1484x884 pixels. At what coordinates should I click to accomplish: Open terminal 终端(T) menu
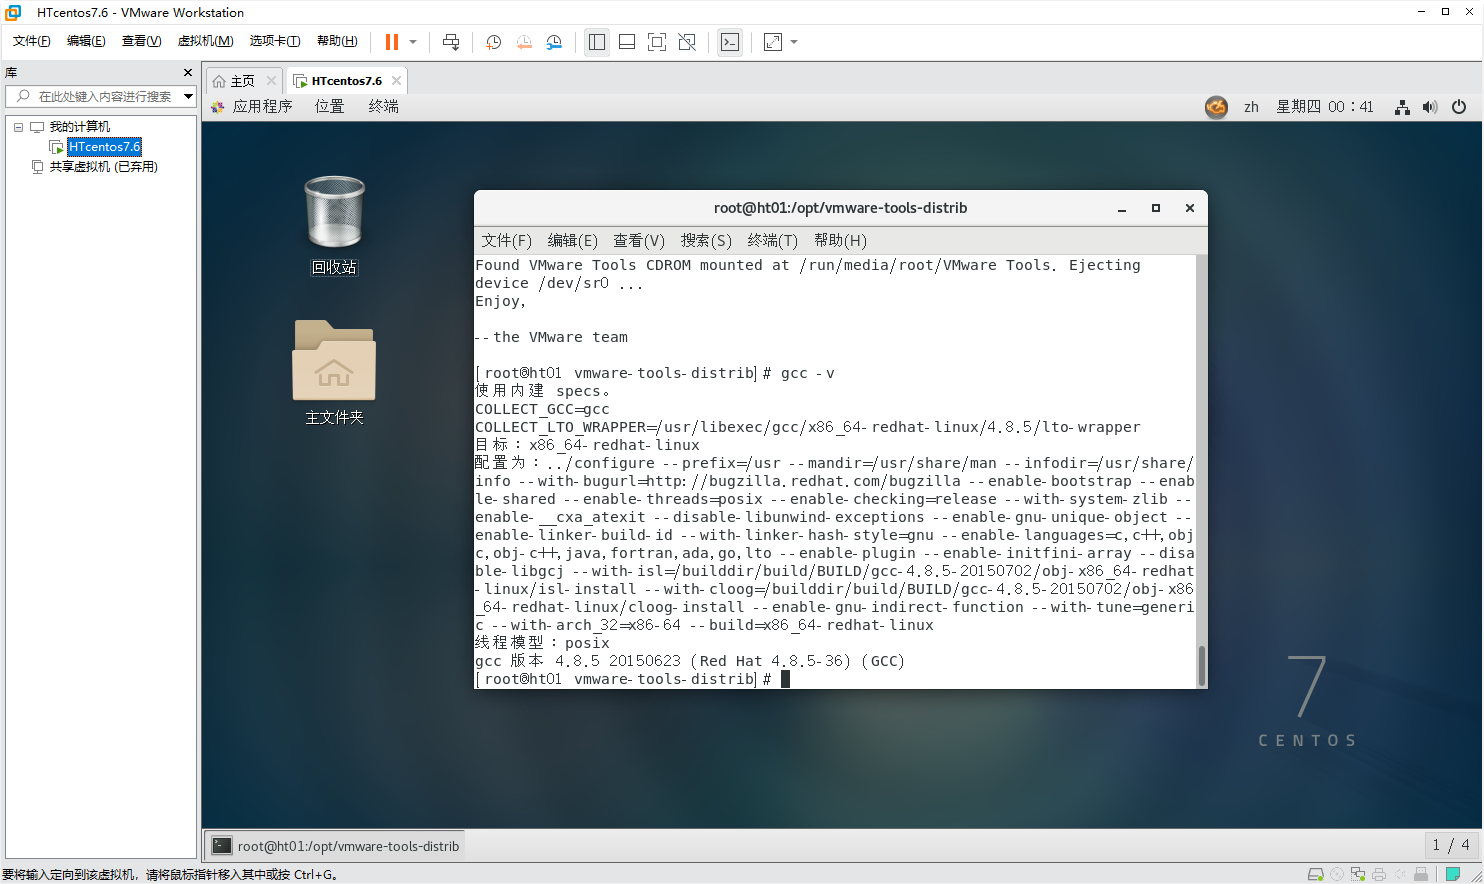coord(772,241)
